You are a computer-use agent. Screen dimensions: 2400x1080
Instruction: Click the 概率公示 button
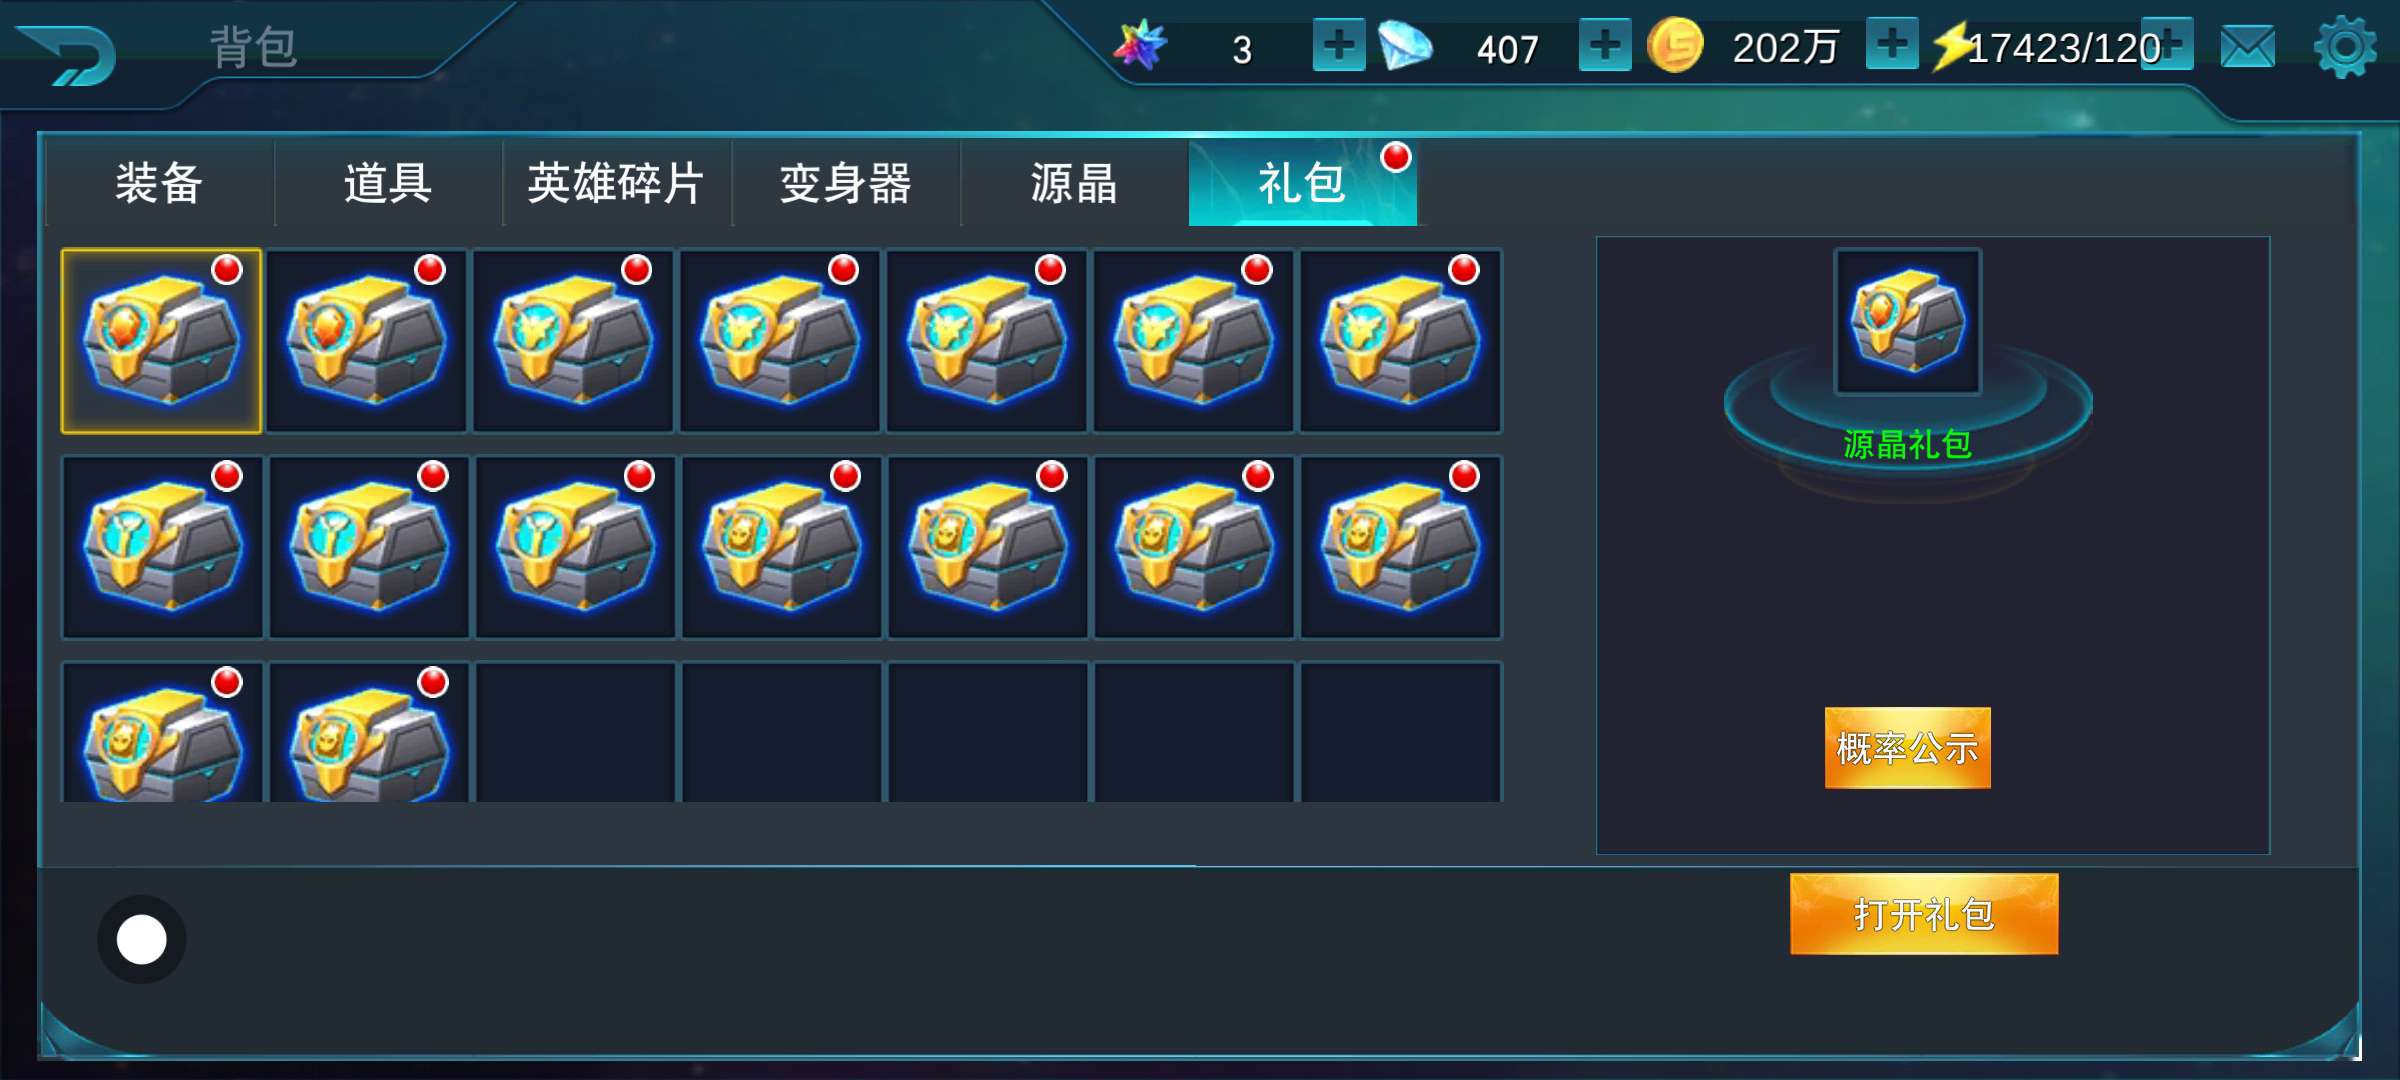click(1907, 748)
